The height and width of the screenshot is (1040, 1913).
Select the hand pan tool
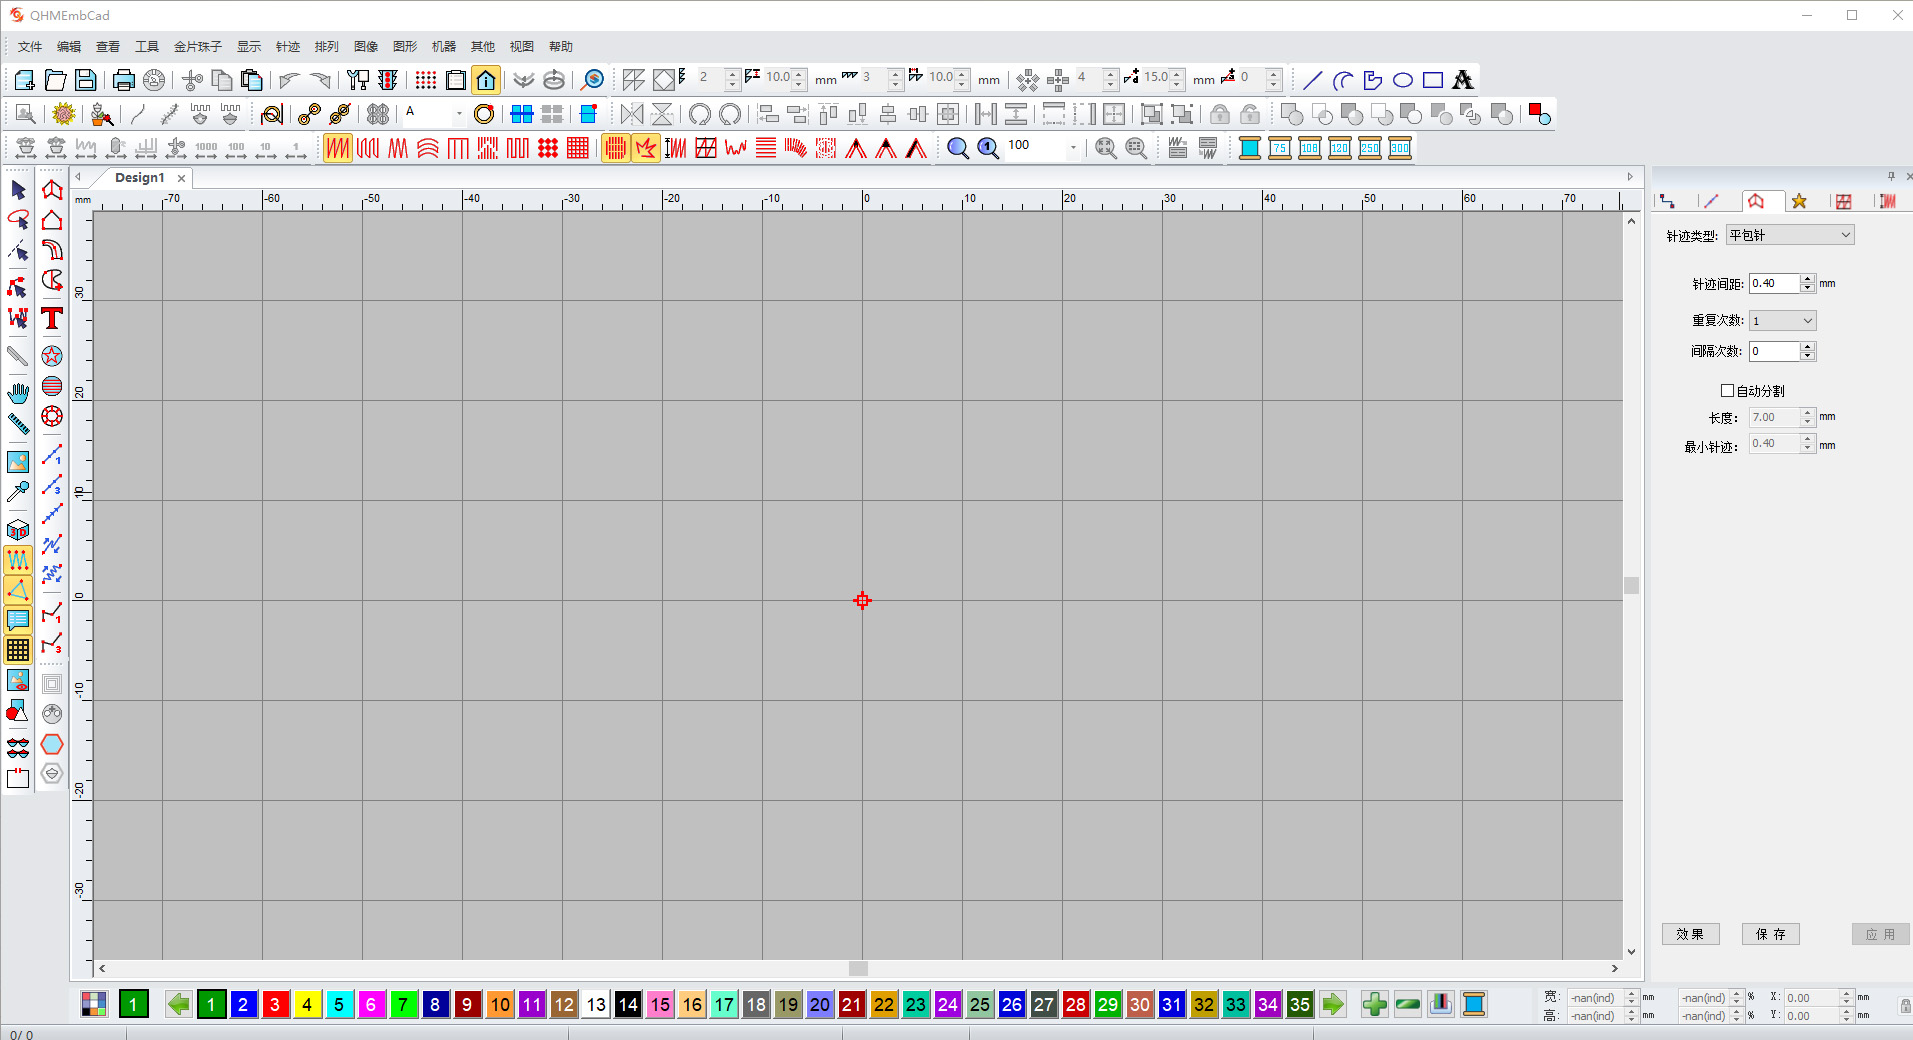(x=18, y=392)
